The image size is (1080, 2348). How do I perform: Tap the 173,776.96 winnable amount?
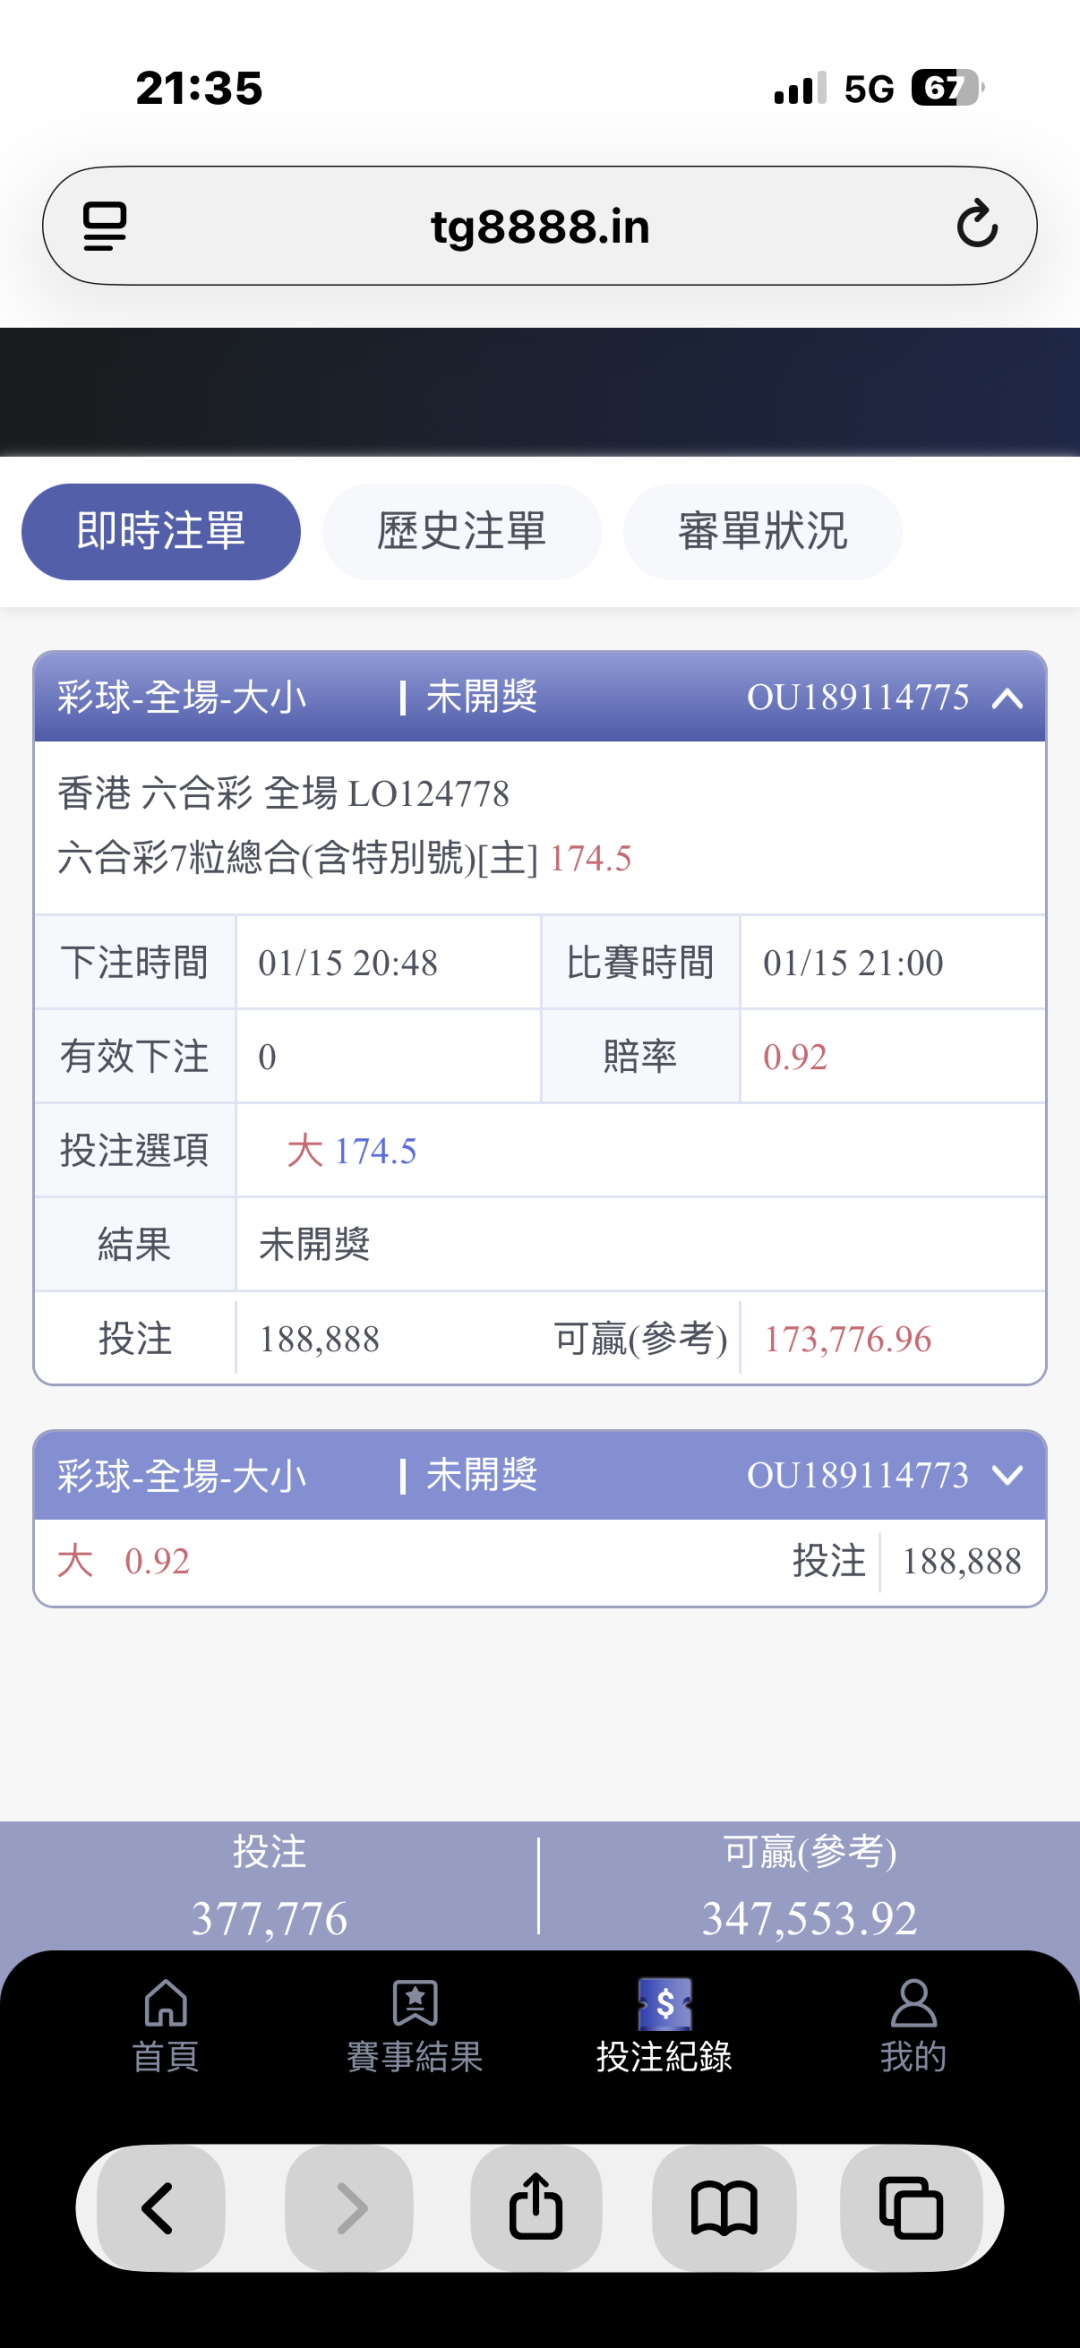click(848, 1339)
